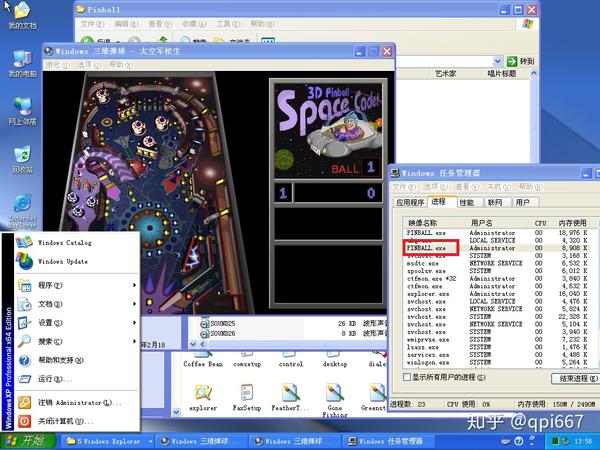
Task: Open the 网上邻居 desktop icon
Action: pos(22,107)
